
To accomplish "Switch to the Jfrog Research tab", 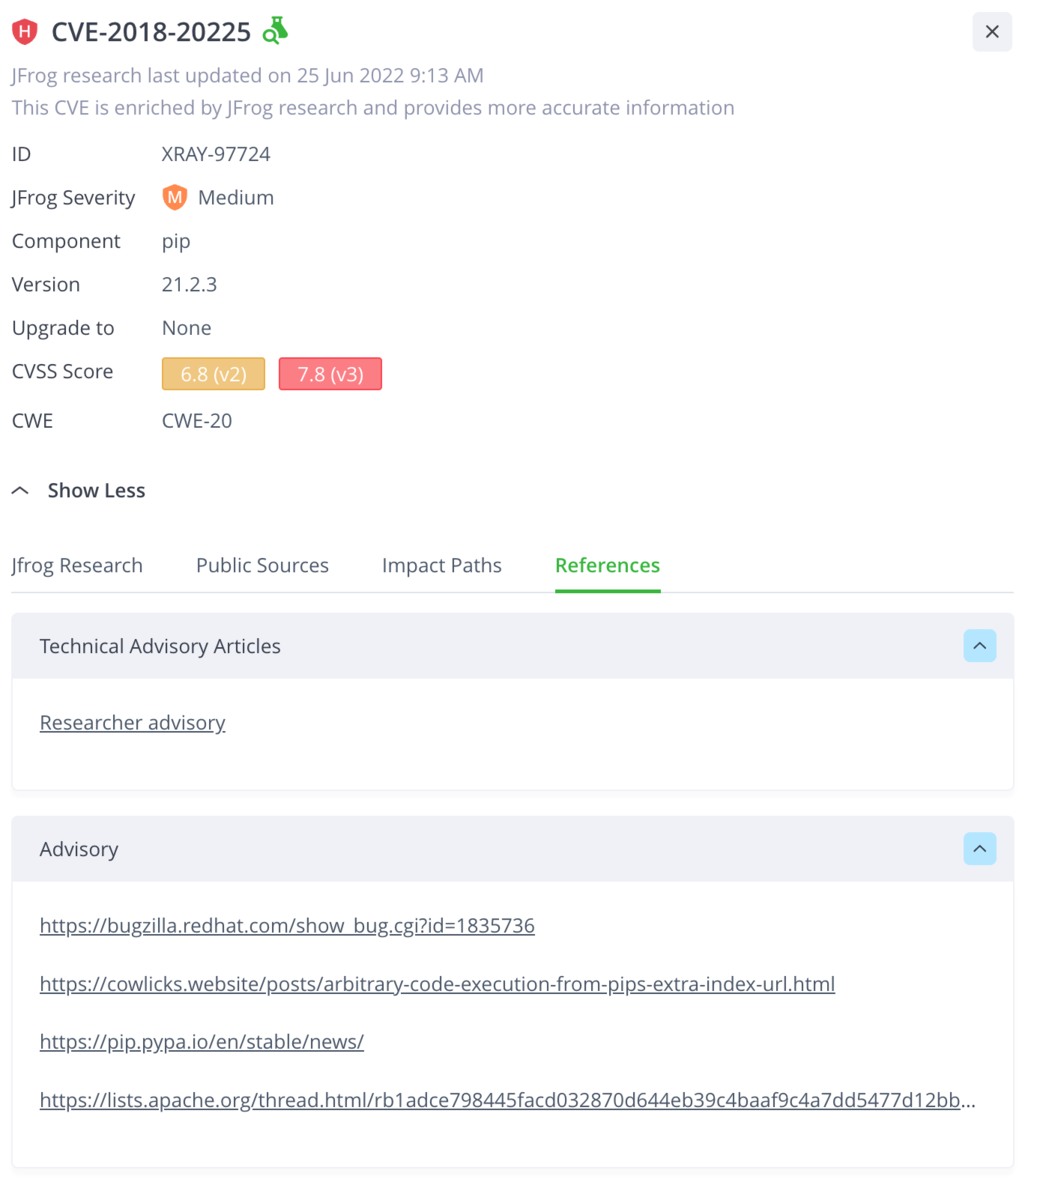I will [77, 565].
